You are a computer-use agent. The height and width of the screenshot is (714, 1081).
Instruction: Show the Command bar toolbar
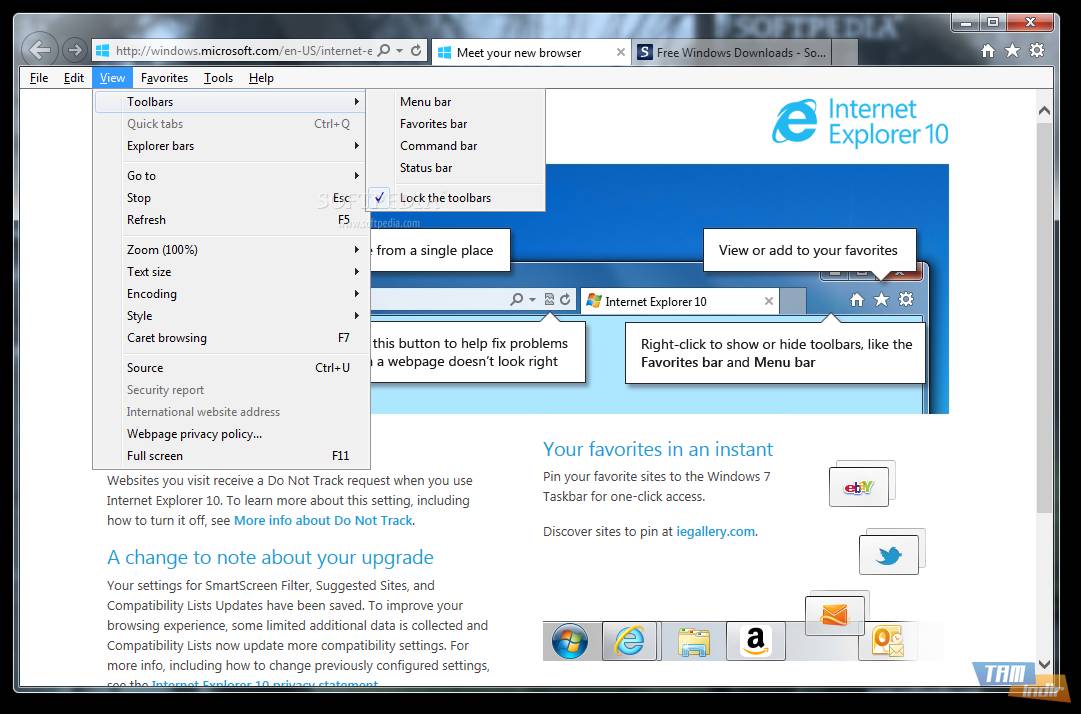pyautogui.click(x=438, y=146)
